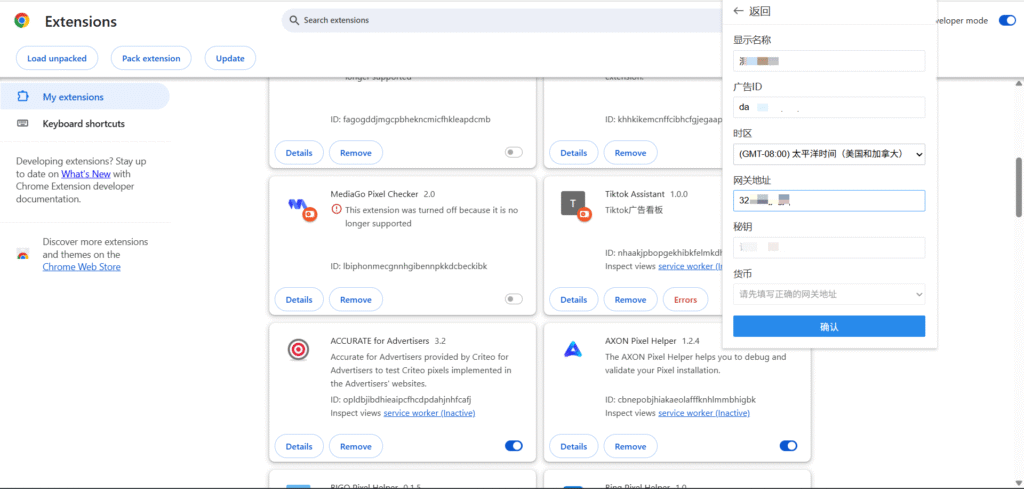Open Tiktok Assistant service worker link

coord(690,266)
